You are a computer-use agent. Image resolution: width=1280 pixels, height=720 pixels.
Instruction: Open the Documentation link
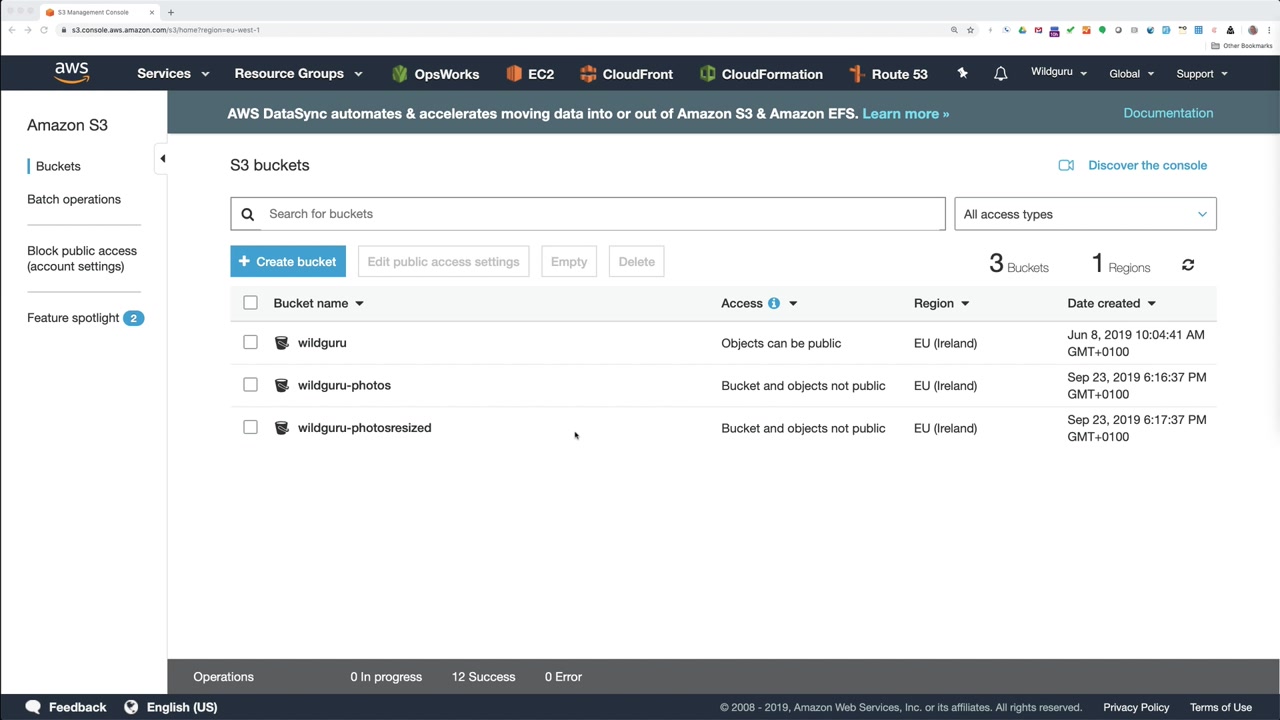[1168, 113]
